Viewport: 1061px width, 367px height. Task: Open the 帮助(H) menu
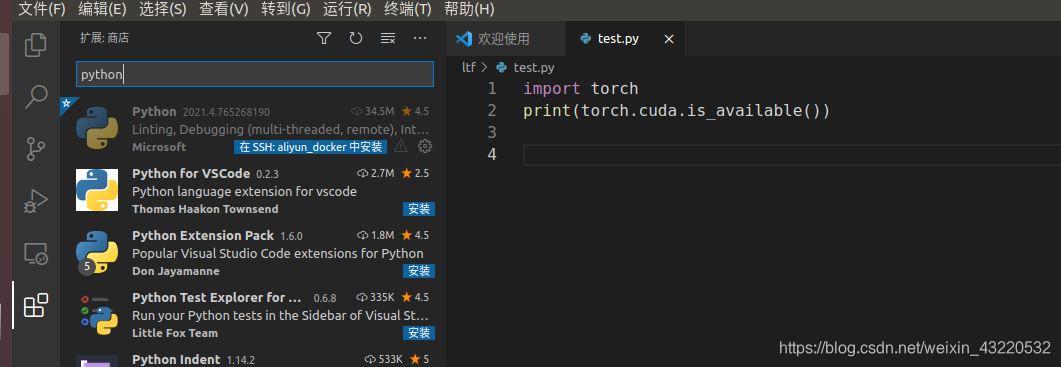point(469,9)
